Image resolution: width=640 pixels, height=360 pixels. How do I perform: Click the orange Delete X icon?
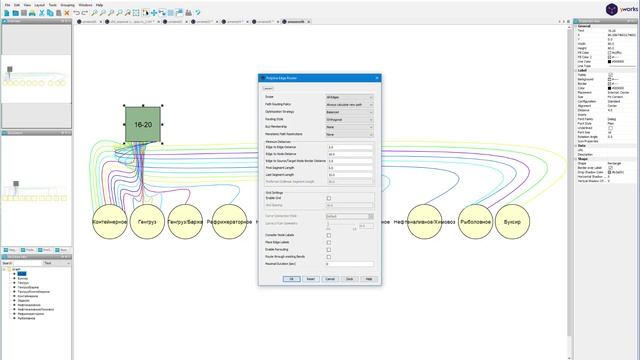(67, 13)
